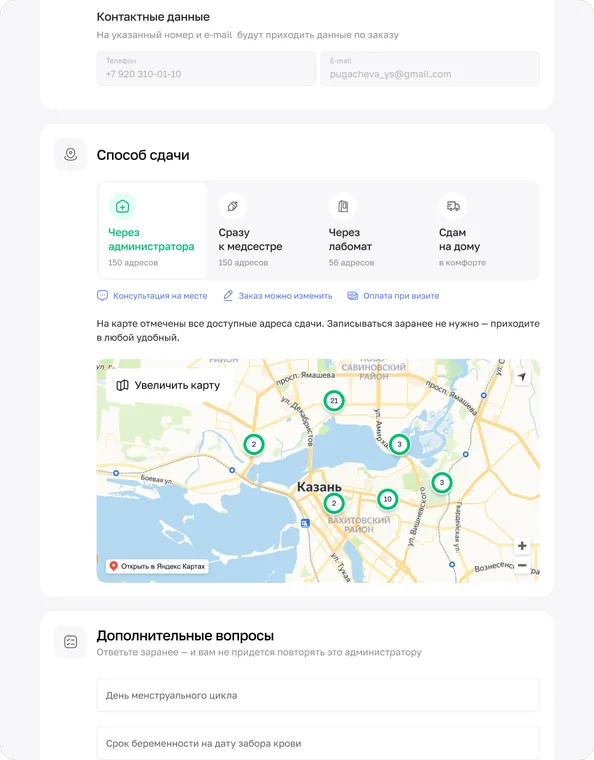Click the Ново-Савиновский район map label
Image resolution: width=594 pixels, height=760 pixels.
(x=373, y=369)
